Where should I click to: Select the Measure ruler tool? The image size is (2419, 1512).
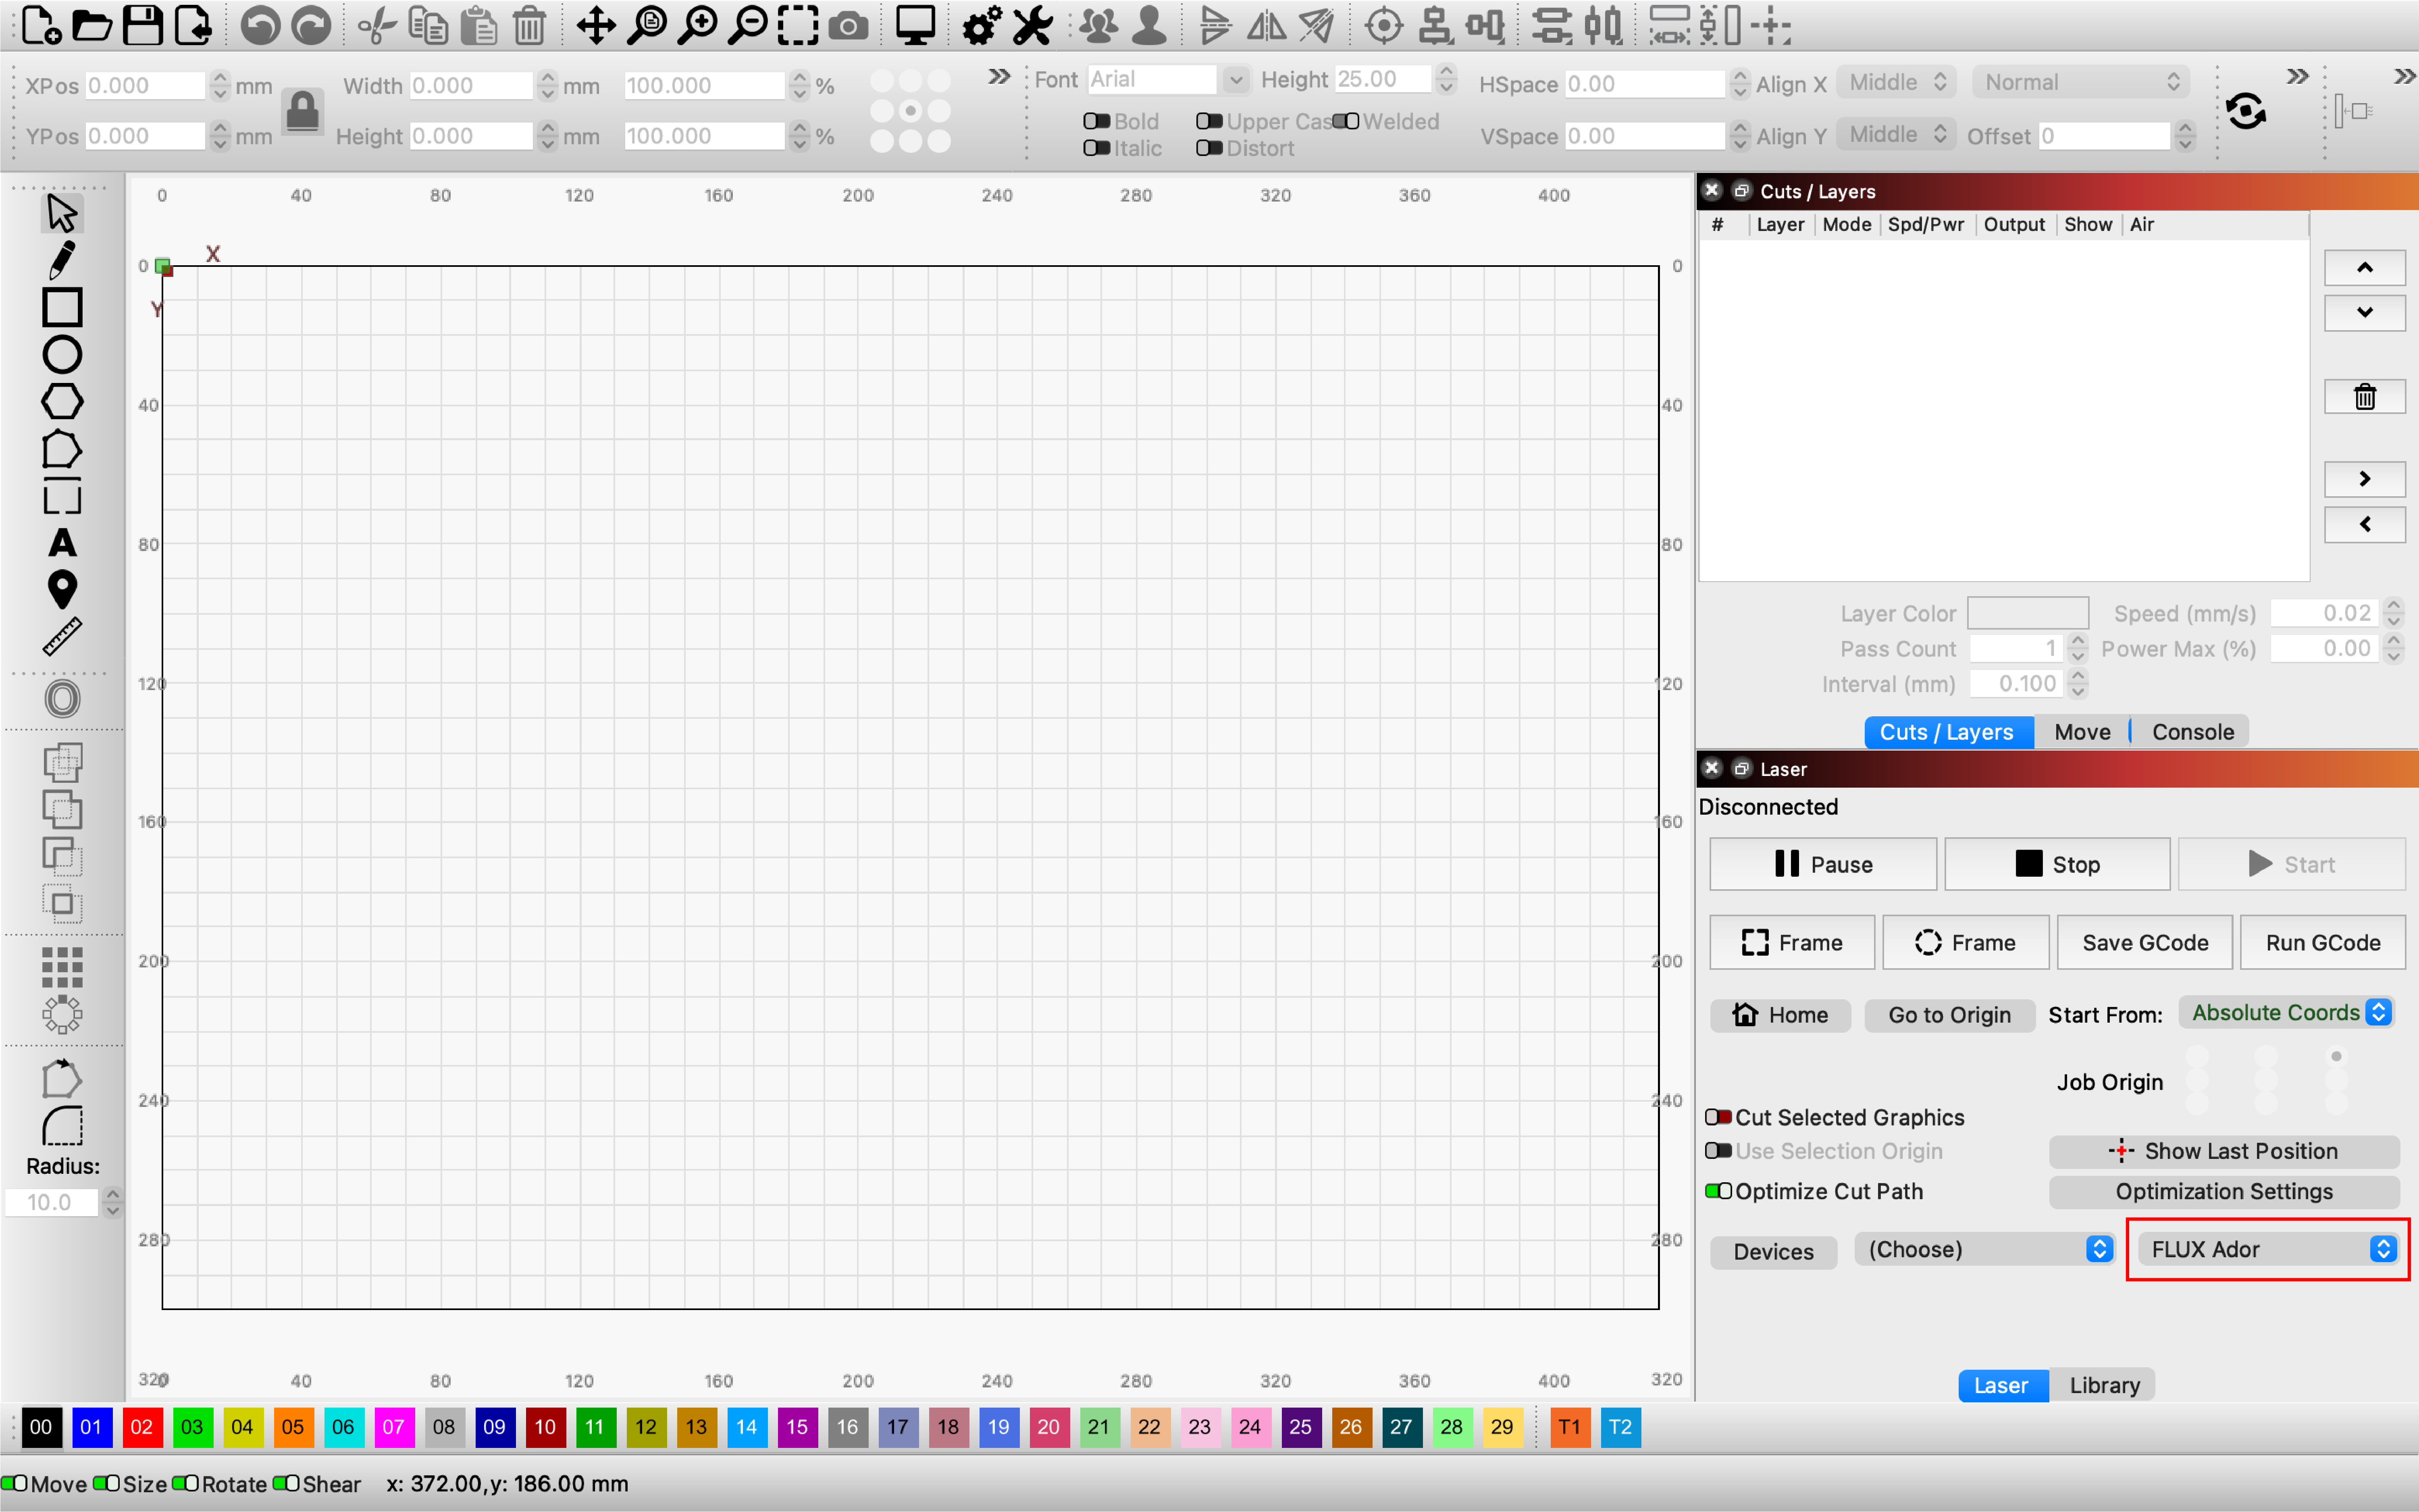pos(62,636)
